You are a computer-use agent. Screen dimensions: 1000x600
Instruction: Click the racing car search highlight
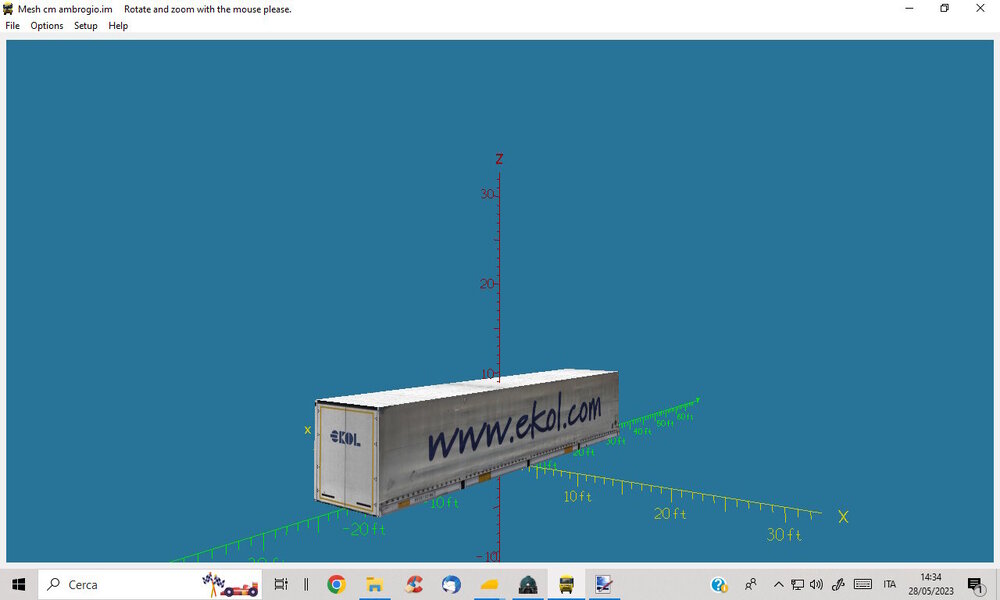[x=230, y=584]
